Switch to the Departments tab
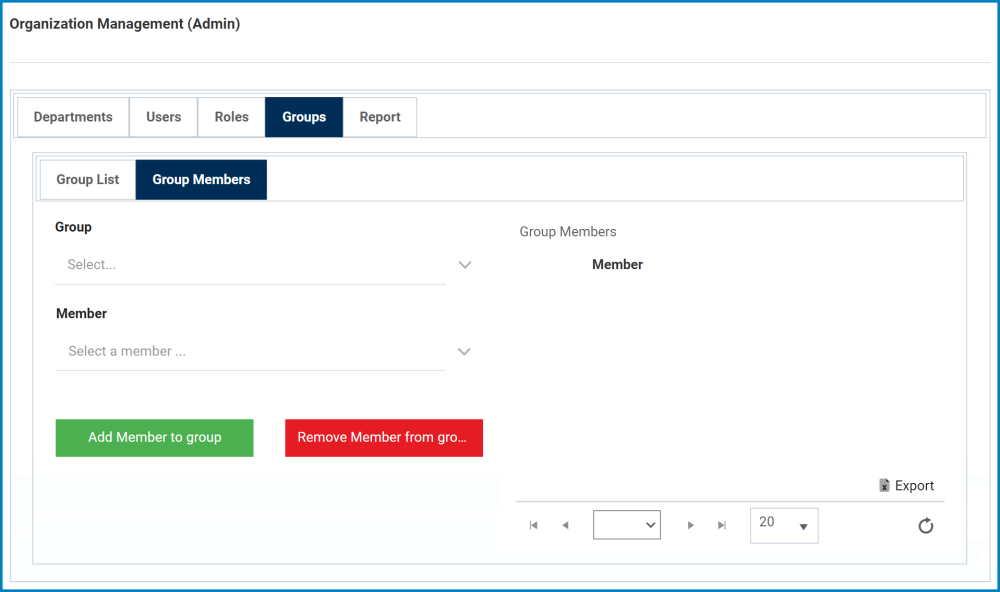The height and width of the screenshot is (592, 1000). [x=72, y=117]
